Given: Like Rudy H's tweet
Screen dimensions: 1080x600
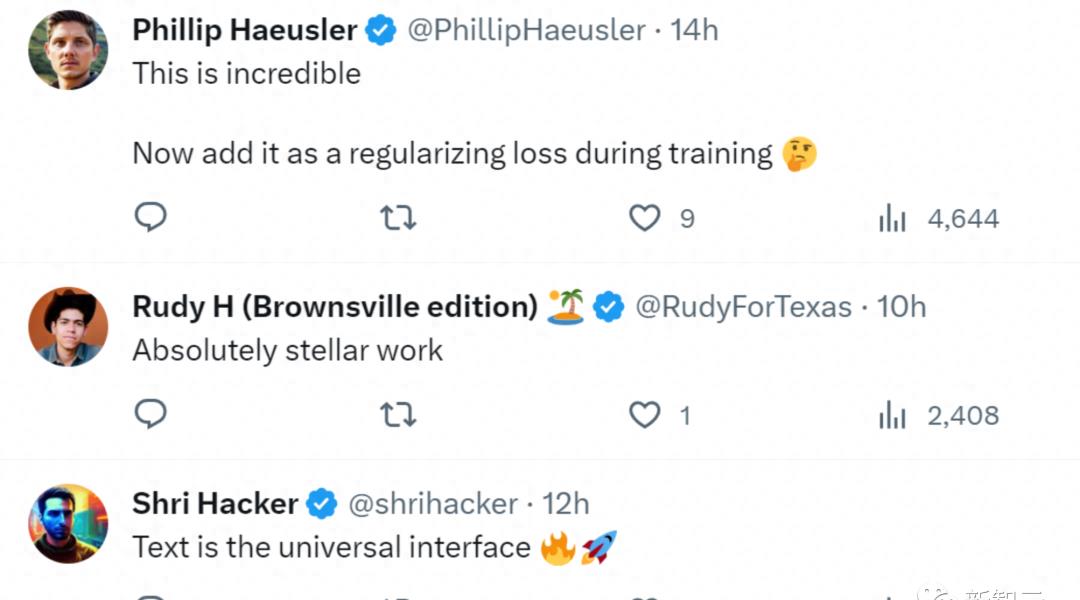Looking at the screenshot, I should (645, 414).
